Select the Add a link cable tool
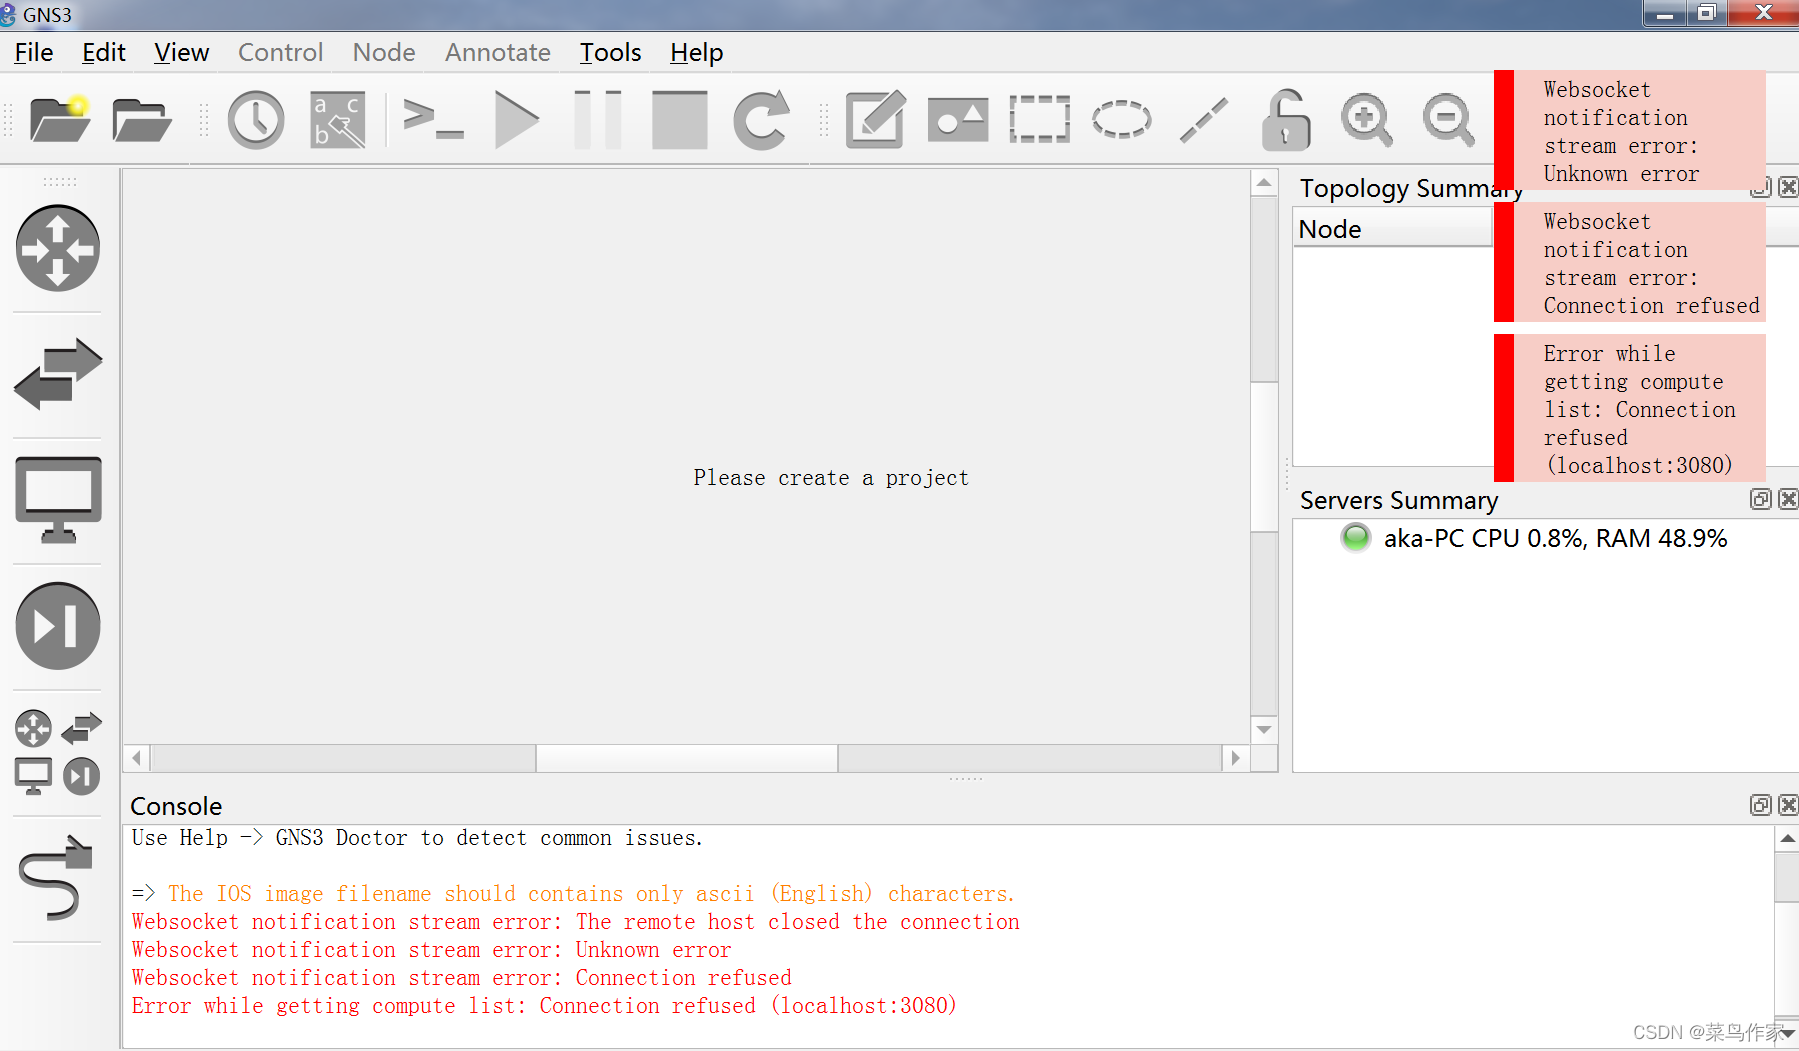The width and height of the screenshot is (1799, 1051). point(57,878)
